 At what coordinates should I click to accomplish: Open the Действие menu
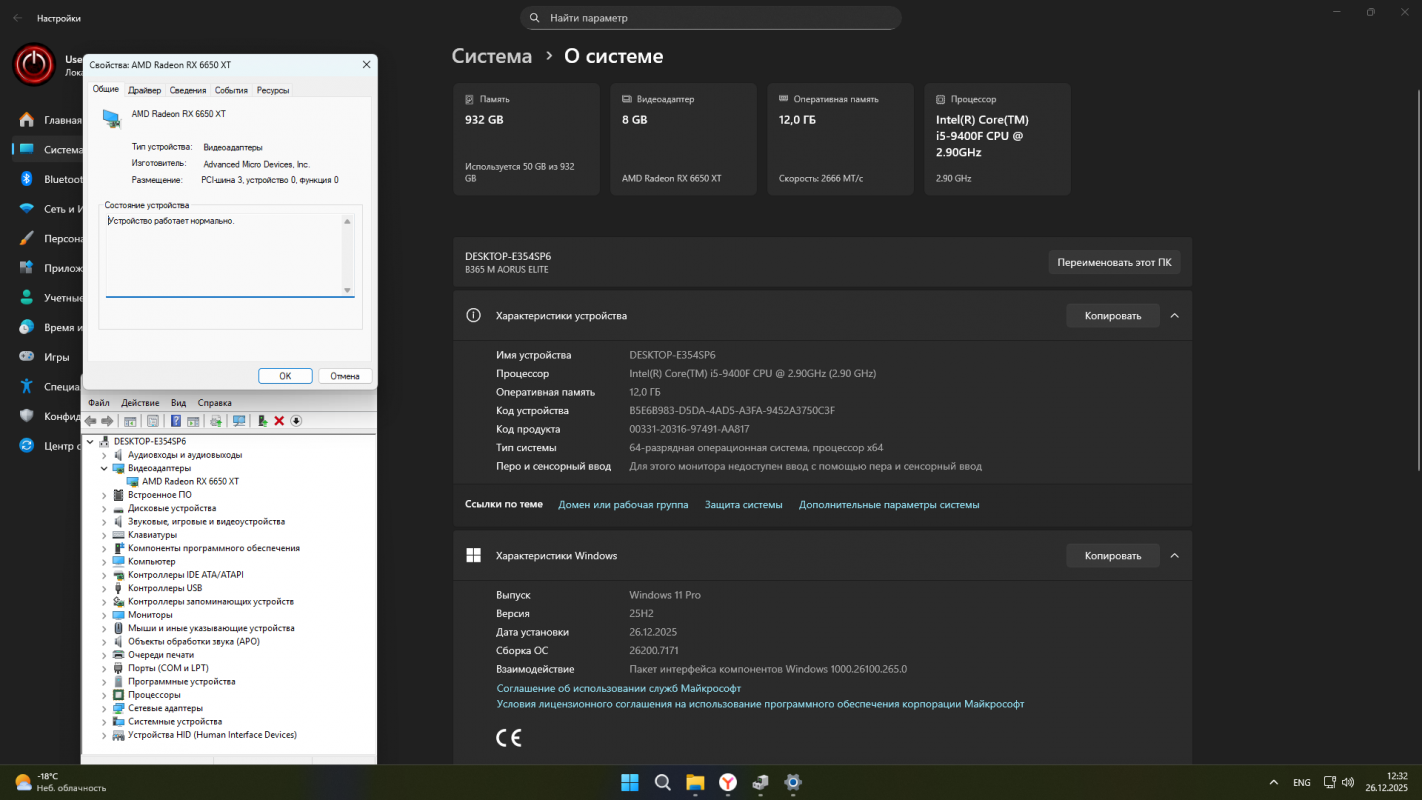pyautogui.click(x=140, y=402)
